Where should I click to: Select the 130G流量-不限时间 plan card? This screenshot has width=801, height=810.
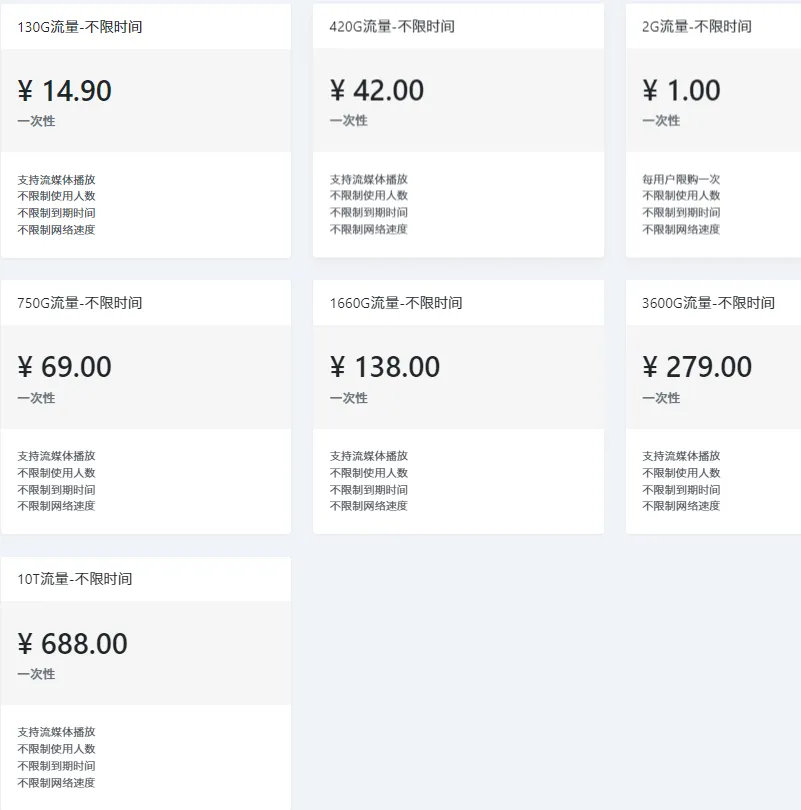point(146,131)
